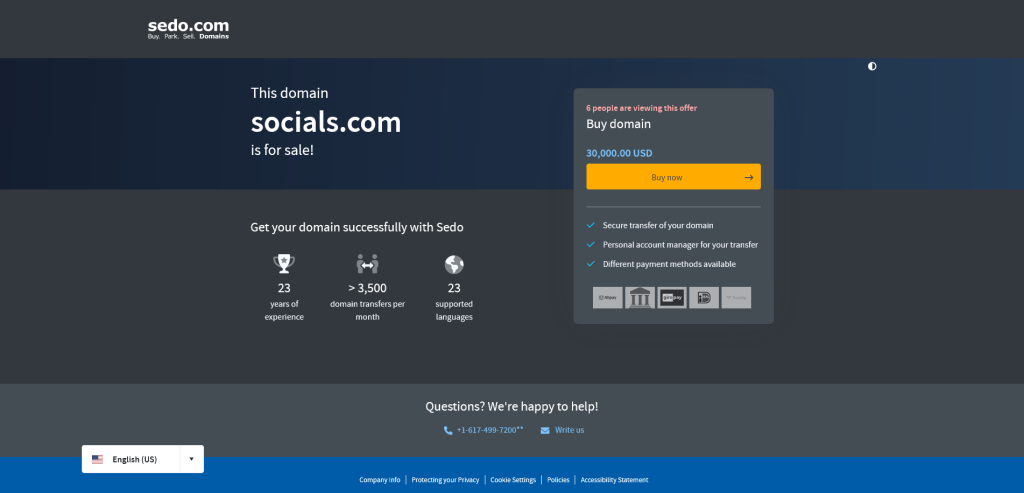1024x493 pixels.
Task: Click 'Personal account manager for your transfer' text
Action: coord(680,245)
